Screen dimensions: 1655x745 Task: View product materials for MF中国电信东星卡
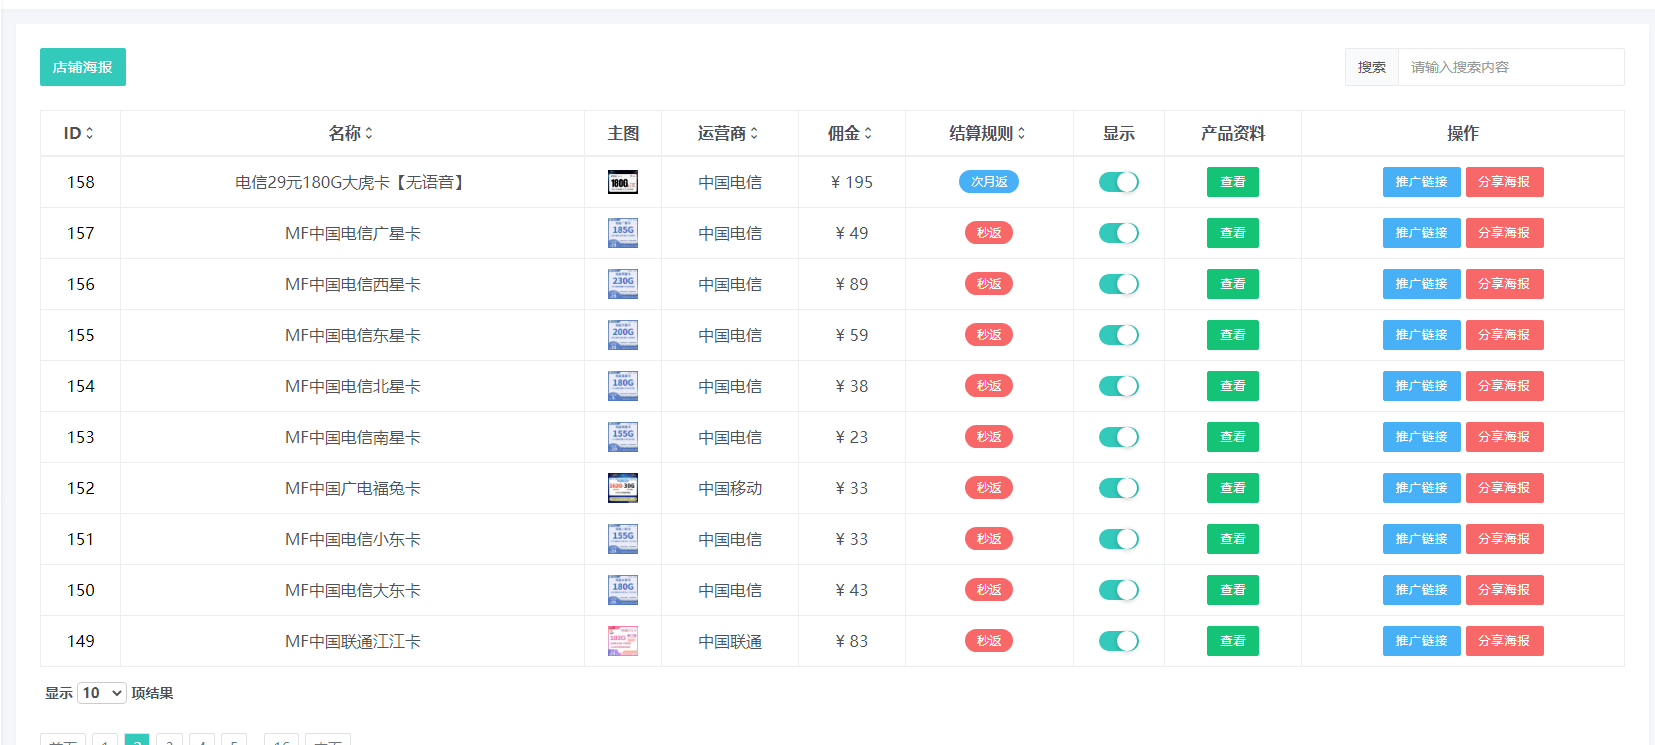1233,335
